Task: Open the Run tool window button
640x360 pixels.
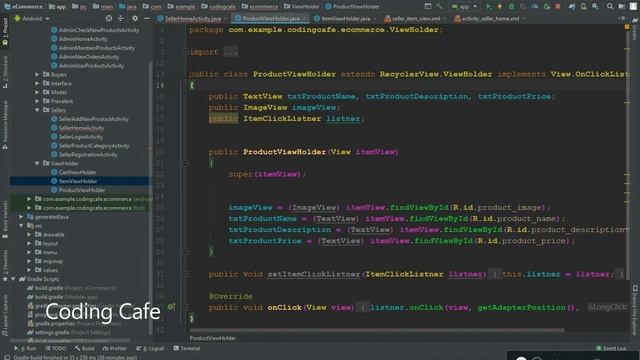Action: point(25,348)
